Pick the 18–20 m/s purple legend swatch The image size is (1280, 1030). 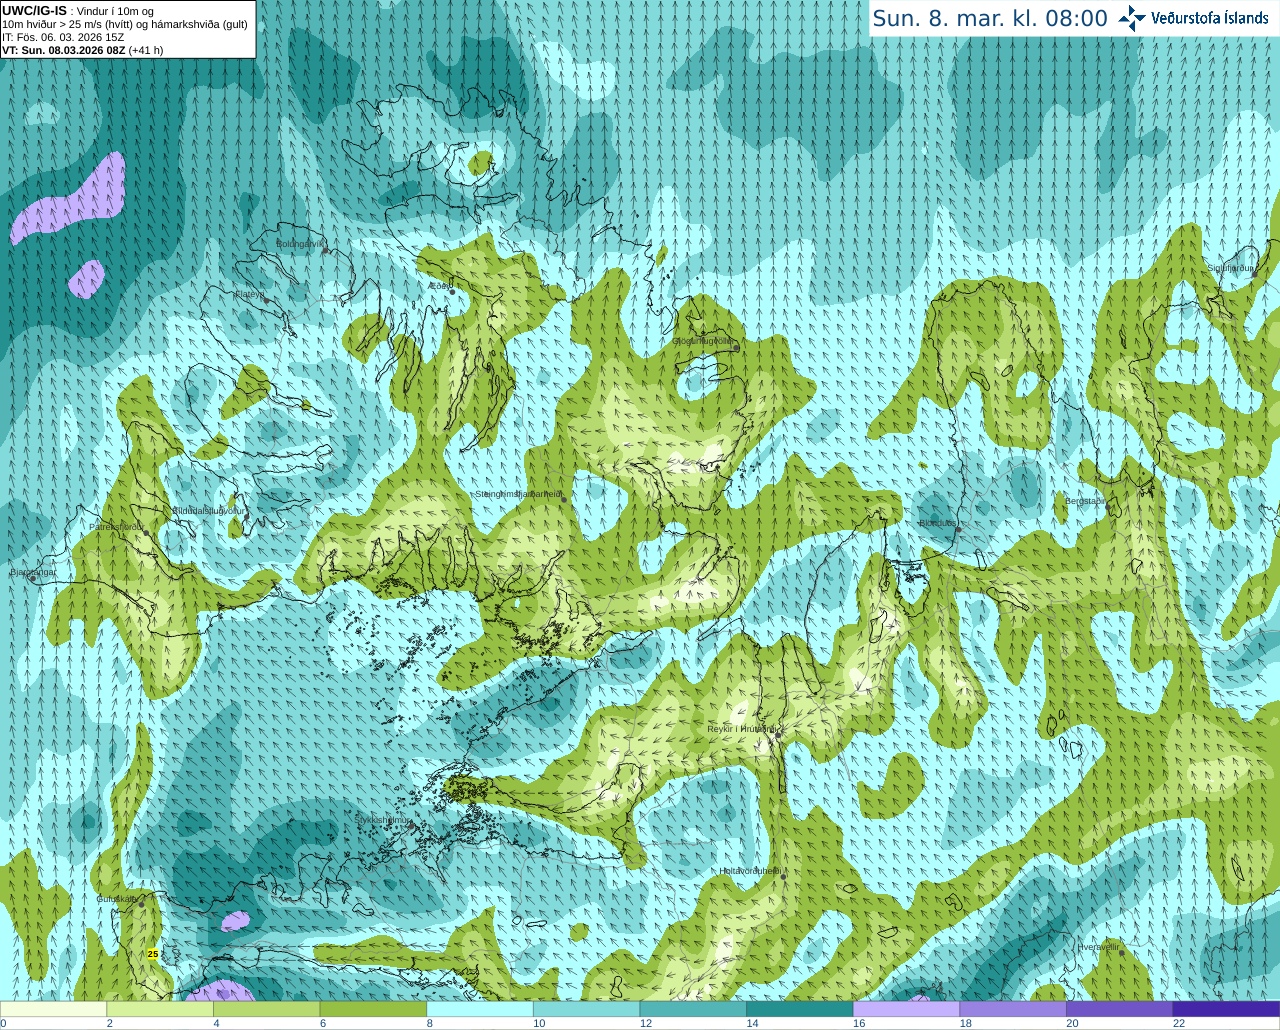tap(1013, 1009)
